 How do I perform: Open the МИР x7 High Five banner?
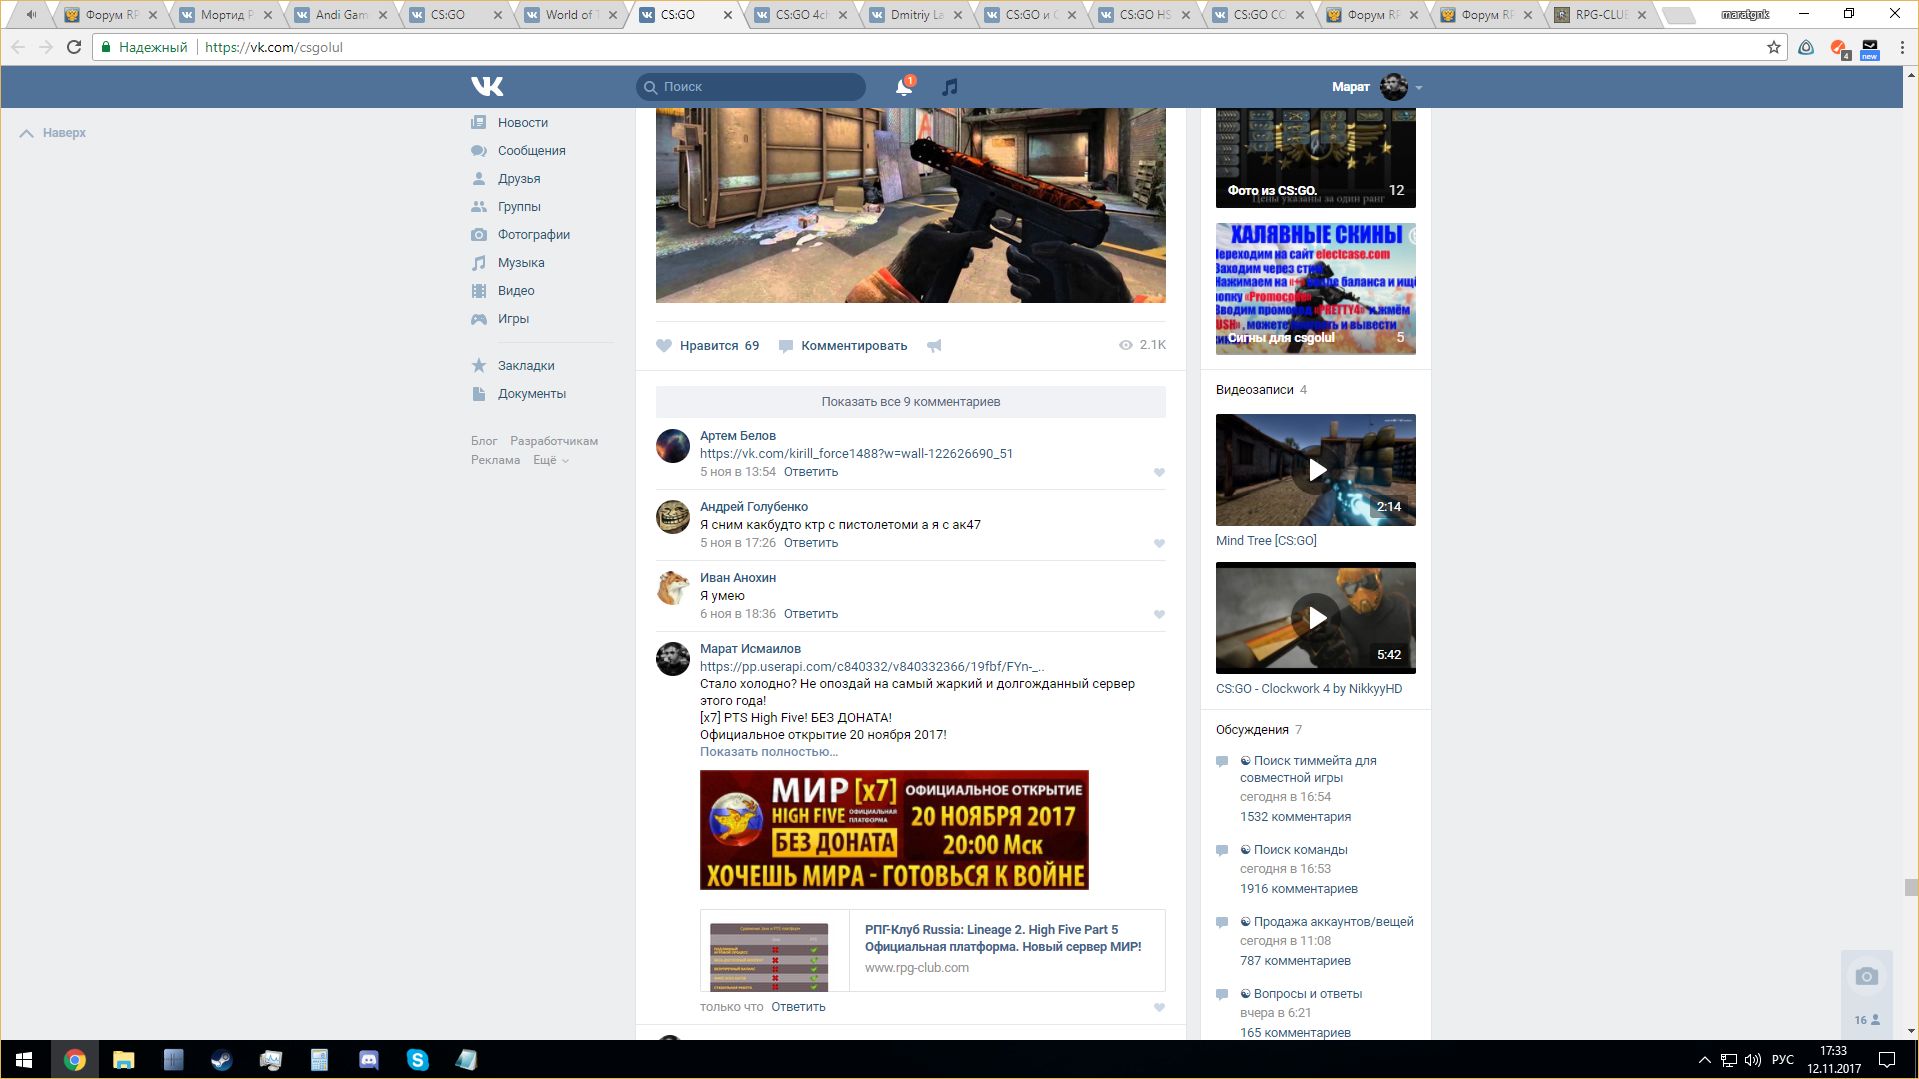point(894,830)
